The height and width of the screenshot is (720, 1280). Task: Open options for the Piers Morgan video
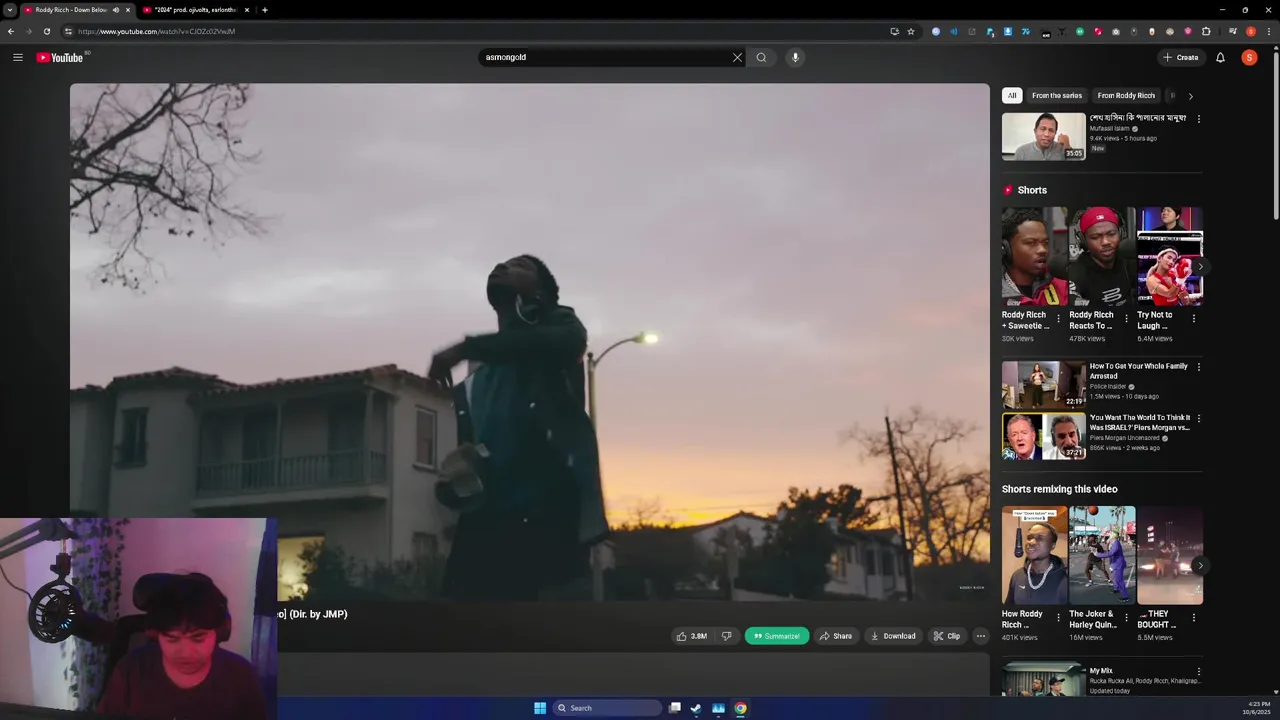[x=1199, y=418]
